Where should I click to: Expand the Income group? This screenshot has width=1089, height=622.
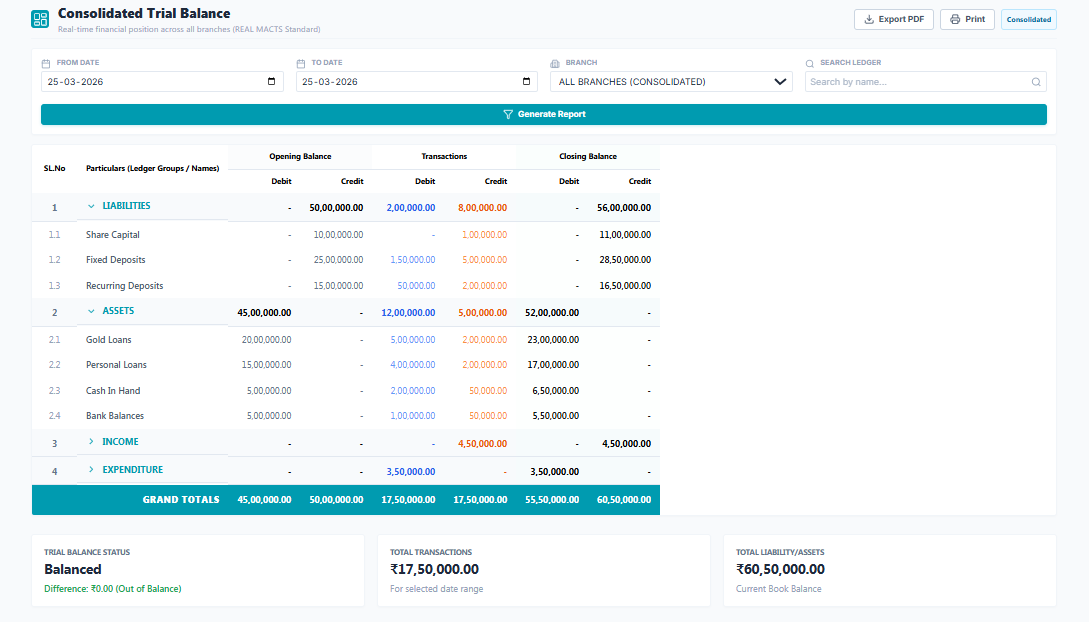point(92,442)
